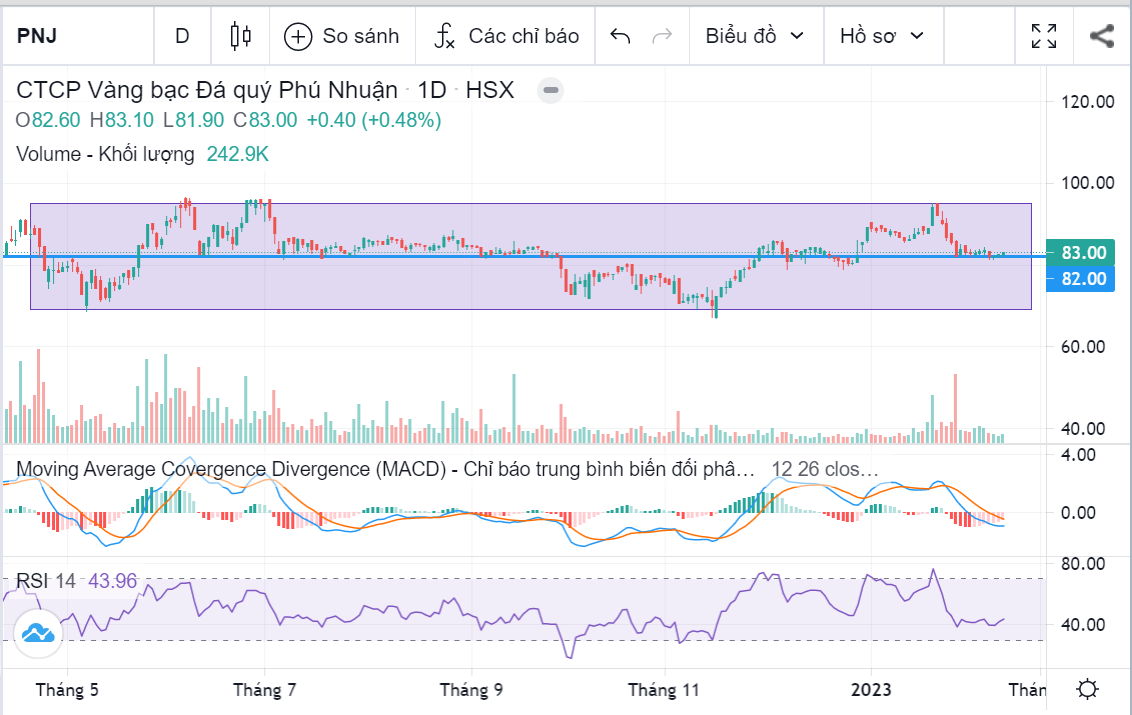Image resolution: width=1132 pixels, height=715 pixels.
Task: Collapse the chart legend with gray minus button
Action: pos(550,91)
